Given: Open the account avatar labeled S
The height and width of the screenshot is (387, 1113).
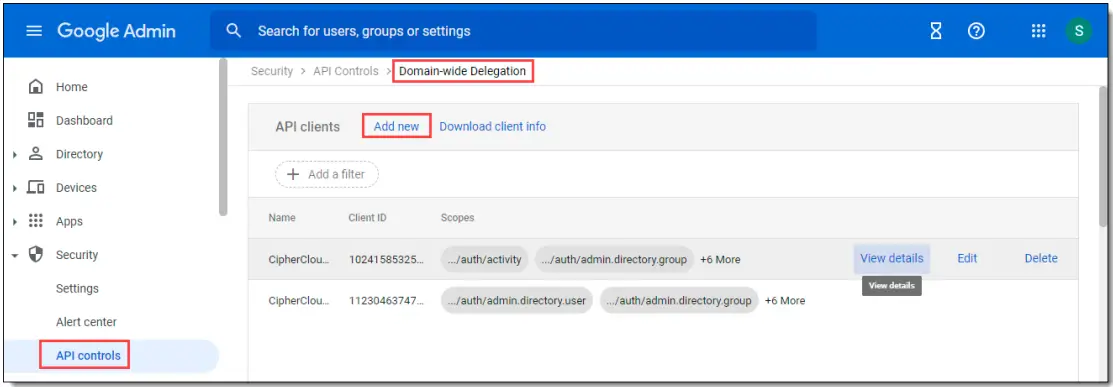Looking at the screenshot, I should coord(1078,31).
